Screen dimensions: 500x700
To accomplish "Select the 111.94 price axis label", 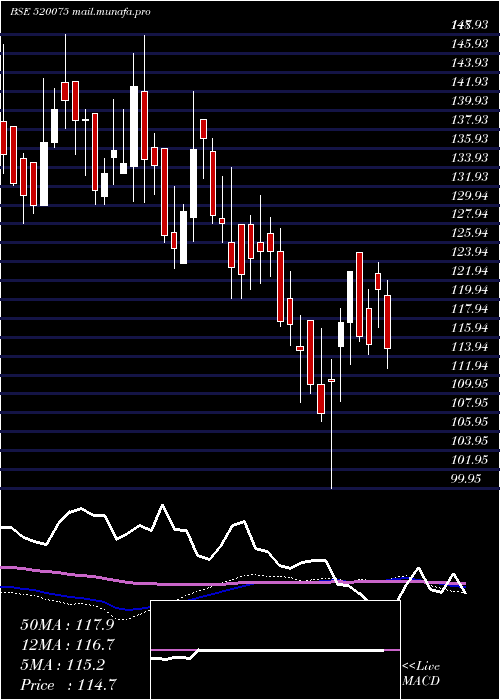I will pyautogui.click(x=469, y=366).
